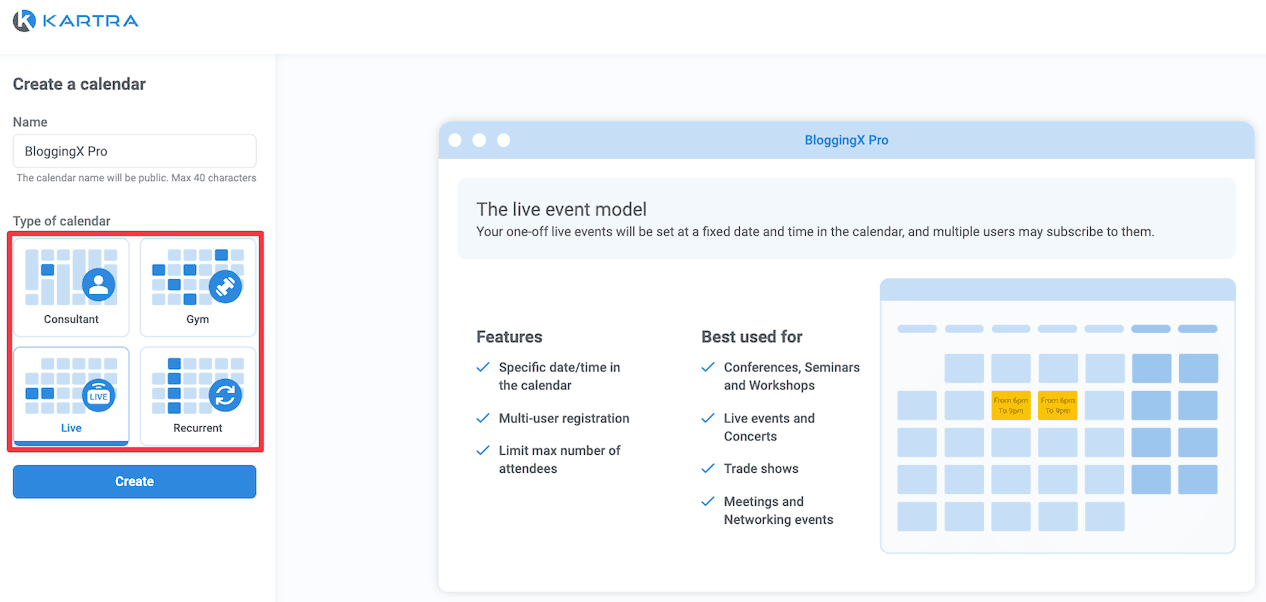Click the preview calendar header bar
Viewport: 1266px width, 602px height.
[x=1058, y=290]
